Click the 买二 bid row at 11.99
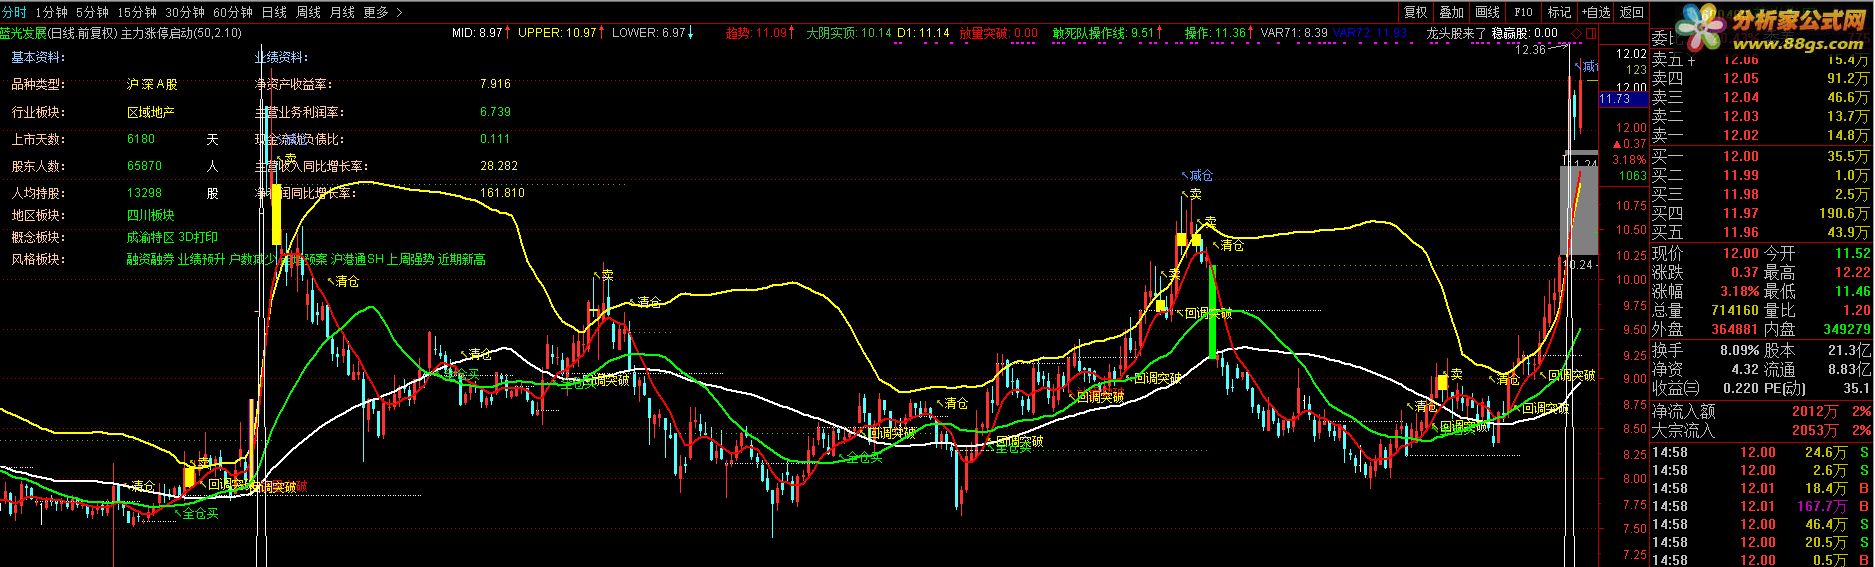 click(1761, 175)
